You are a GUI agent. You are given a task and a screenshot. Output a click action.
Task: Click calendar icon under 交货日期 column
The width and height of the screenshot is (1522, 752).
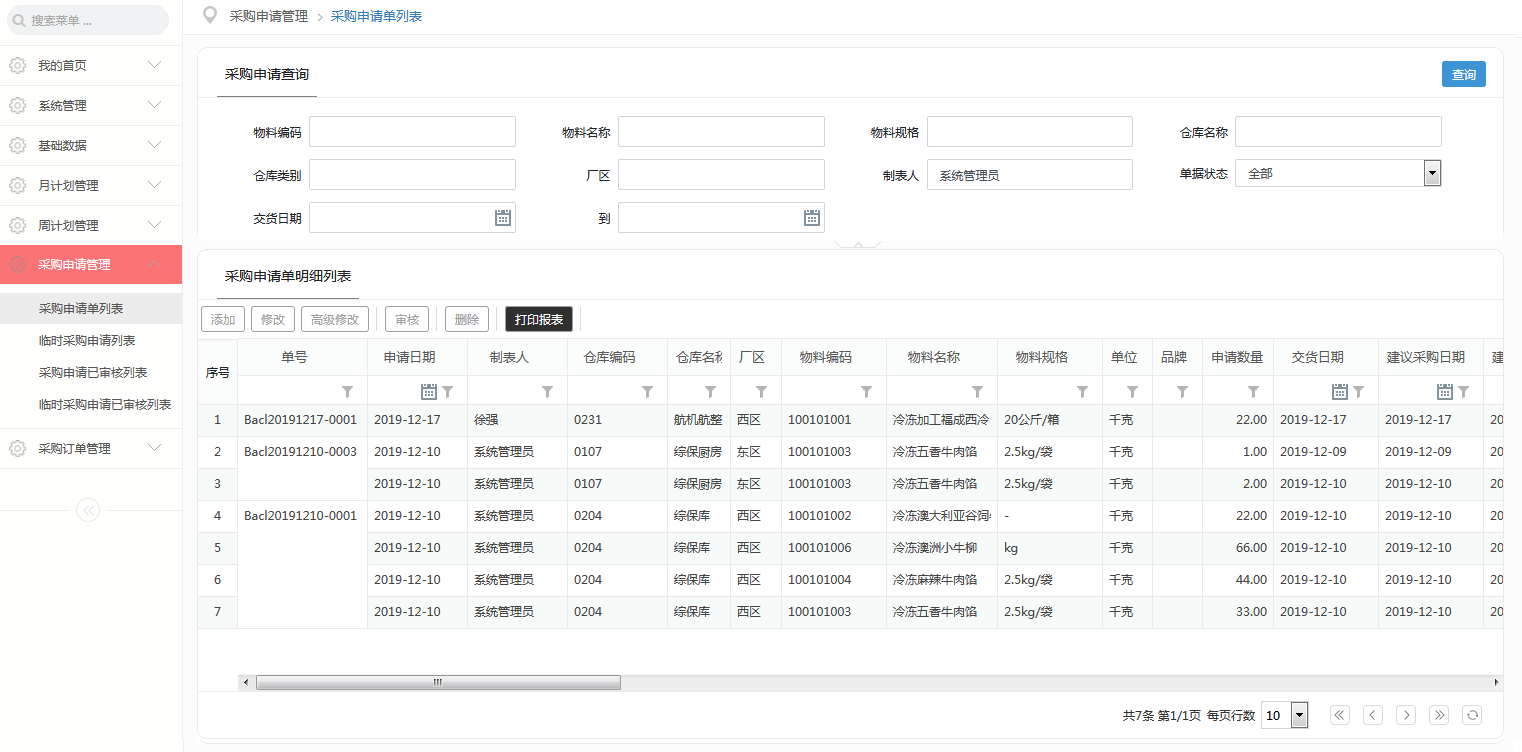[x=1340, y=391]
